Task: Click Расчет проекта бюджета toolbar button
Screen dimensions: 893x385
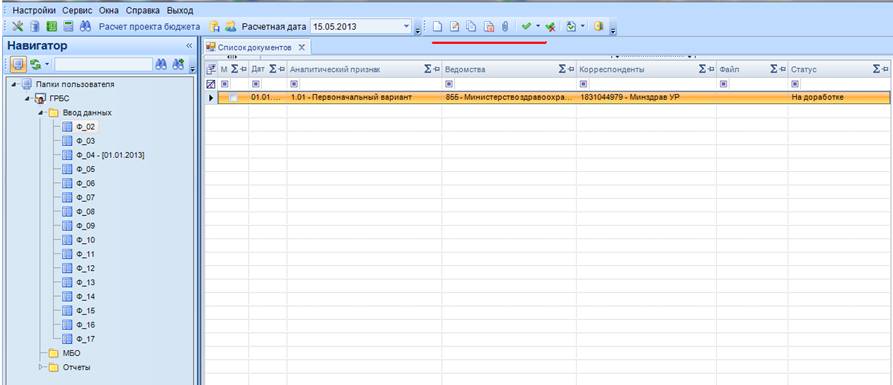Action: point(149,26)
